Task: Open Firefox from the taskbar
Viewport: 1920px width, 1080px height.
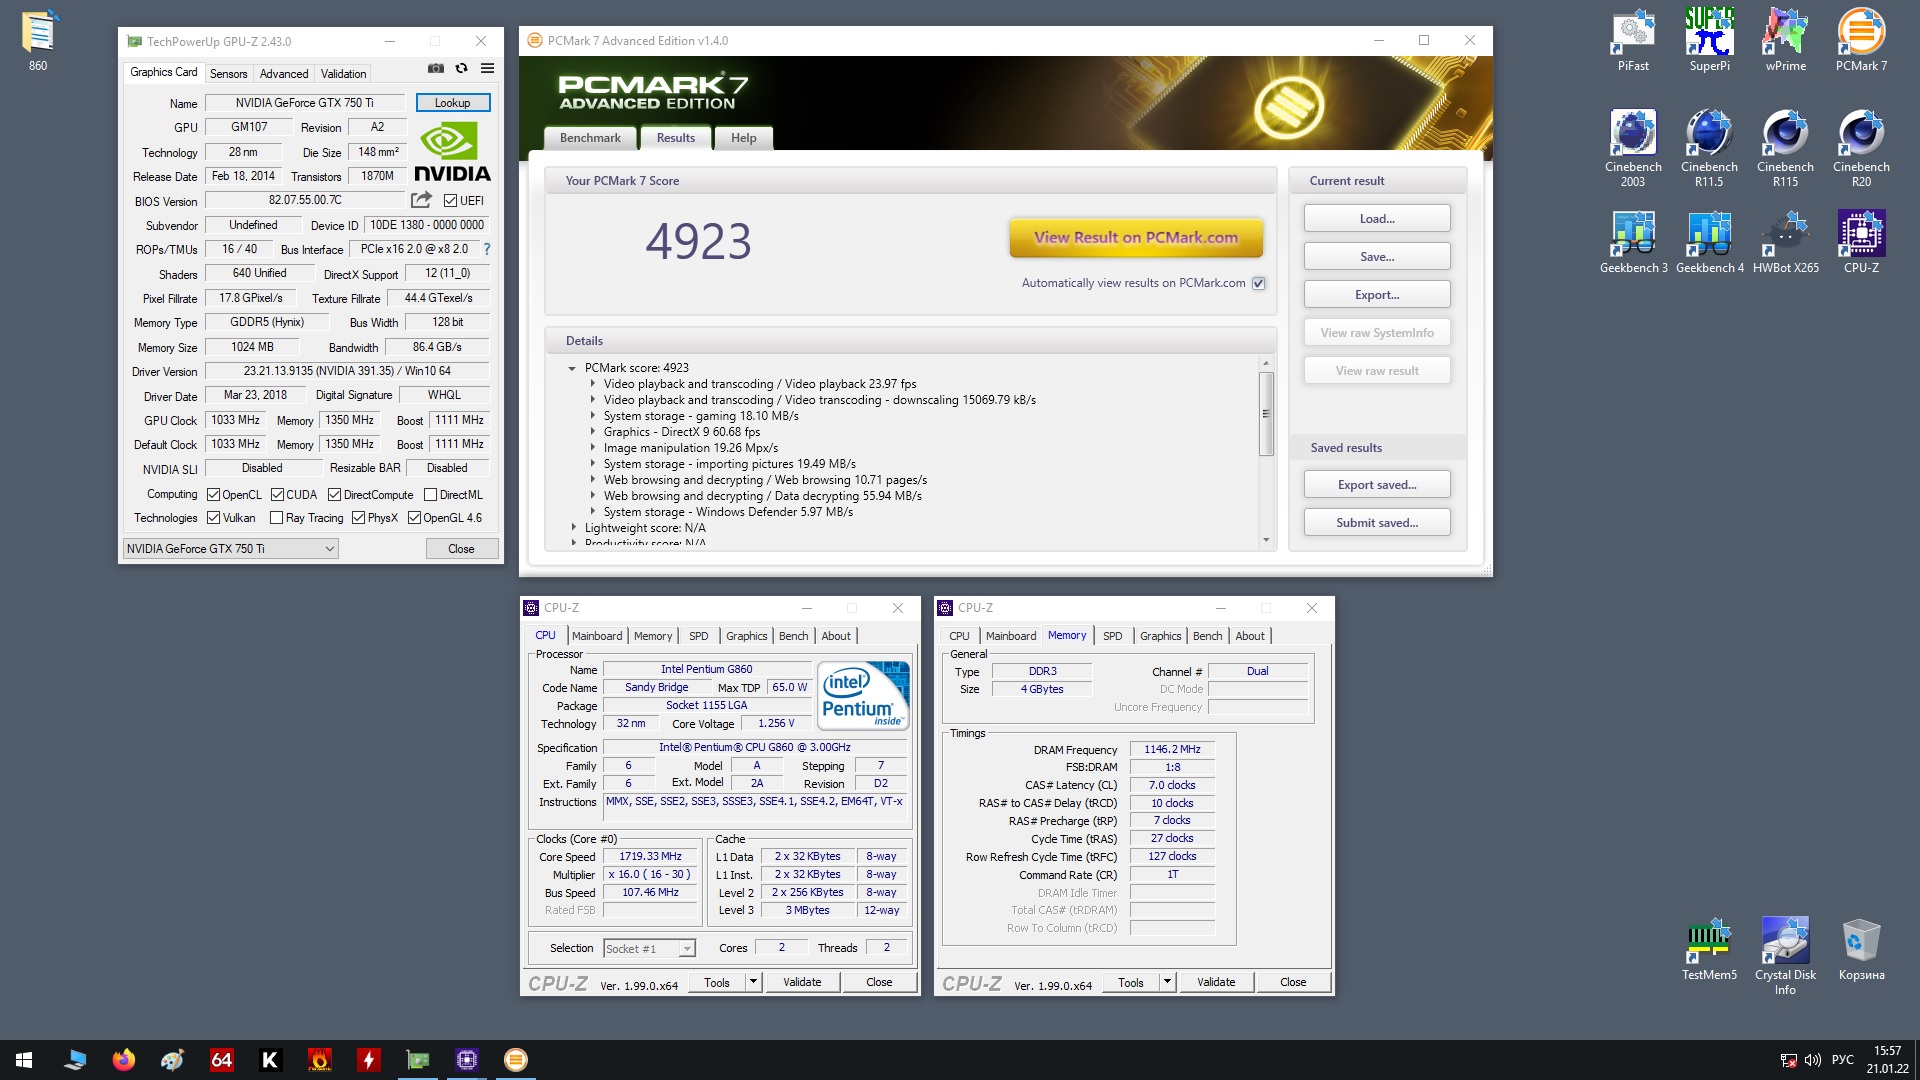Action: (124, 1060)
